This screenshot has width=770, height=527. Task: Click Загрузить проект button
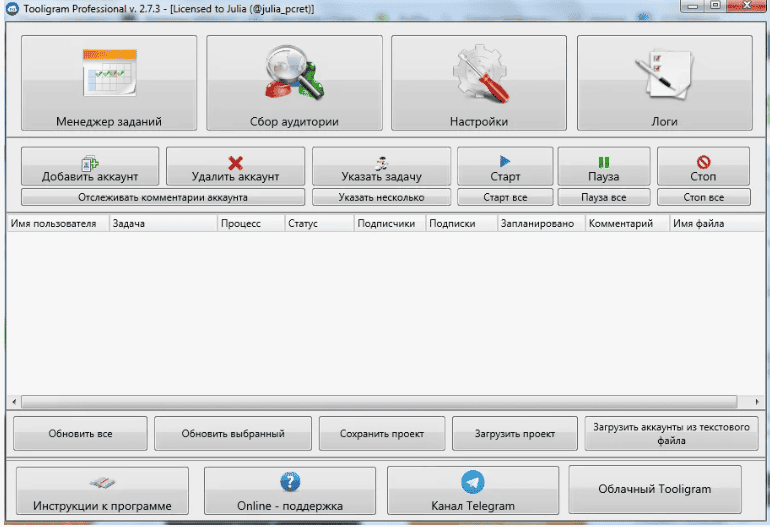(515, 434)
